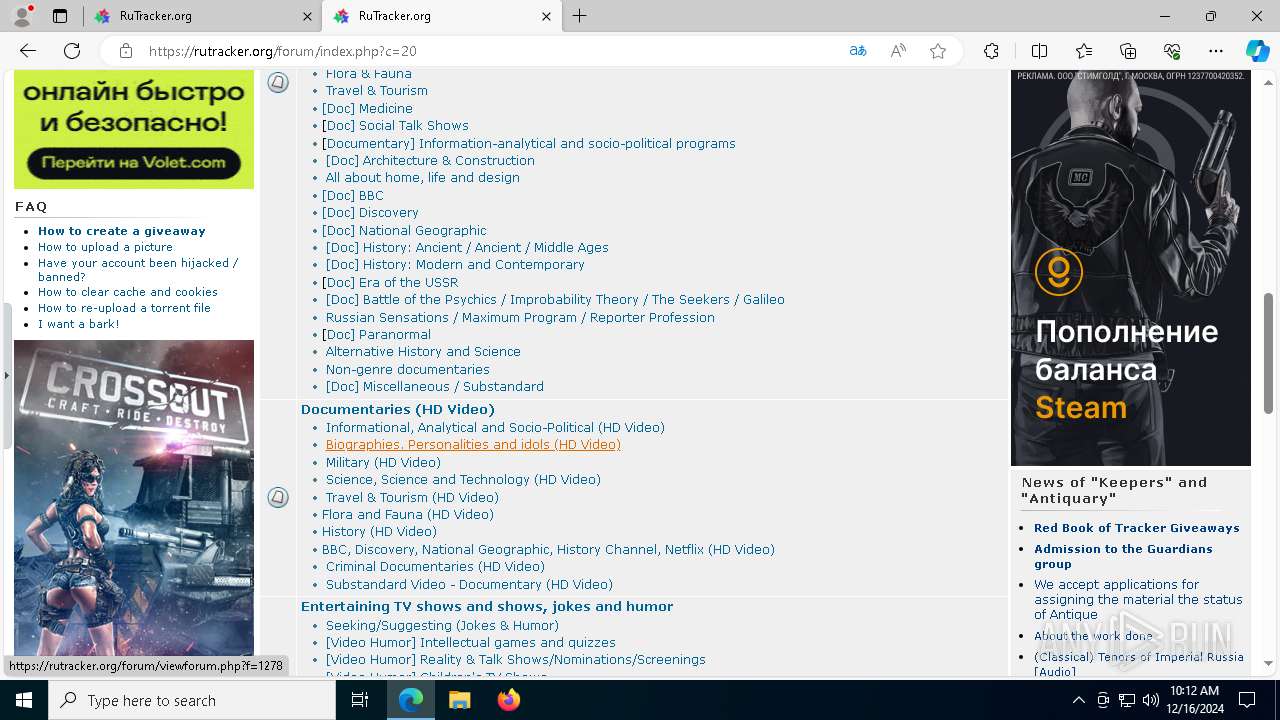Open Entertaining TV shows and shows link
1280x720 pixels.
tap(487, 606)
